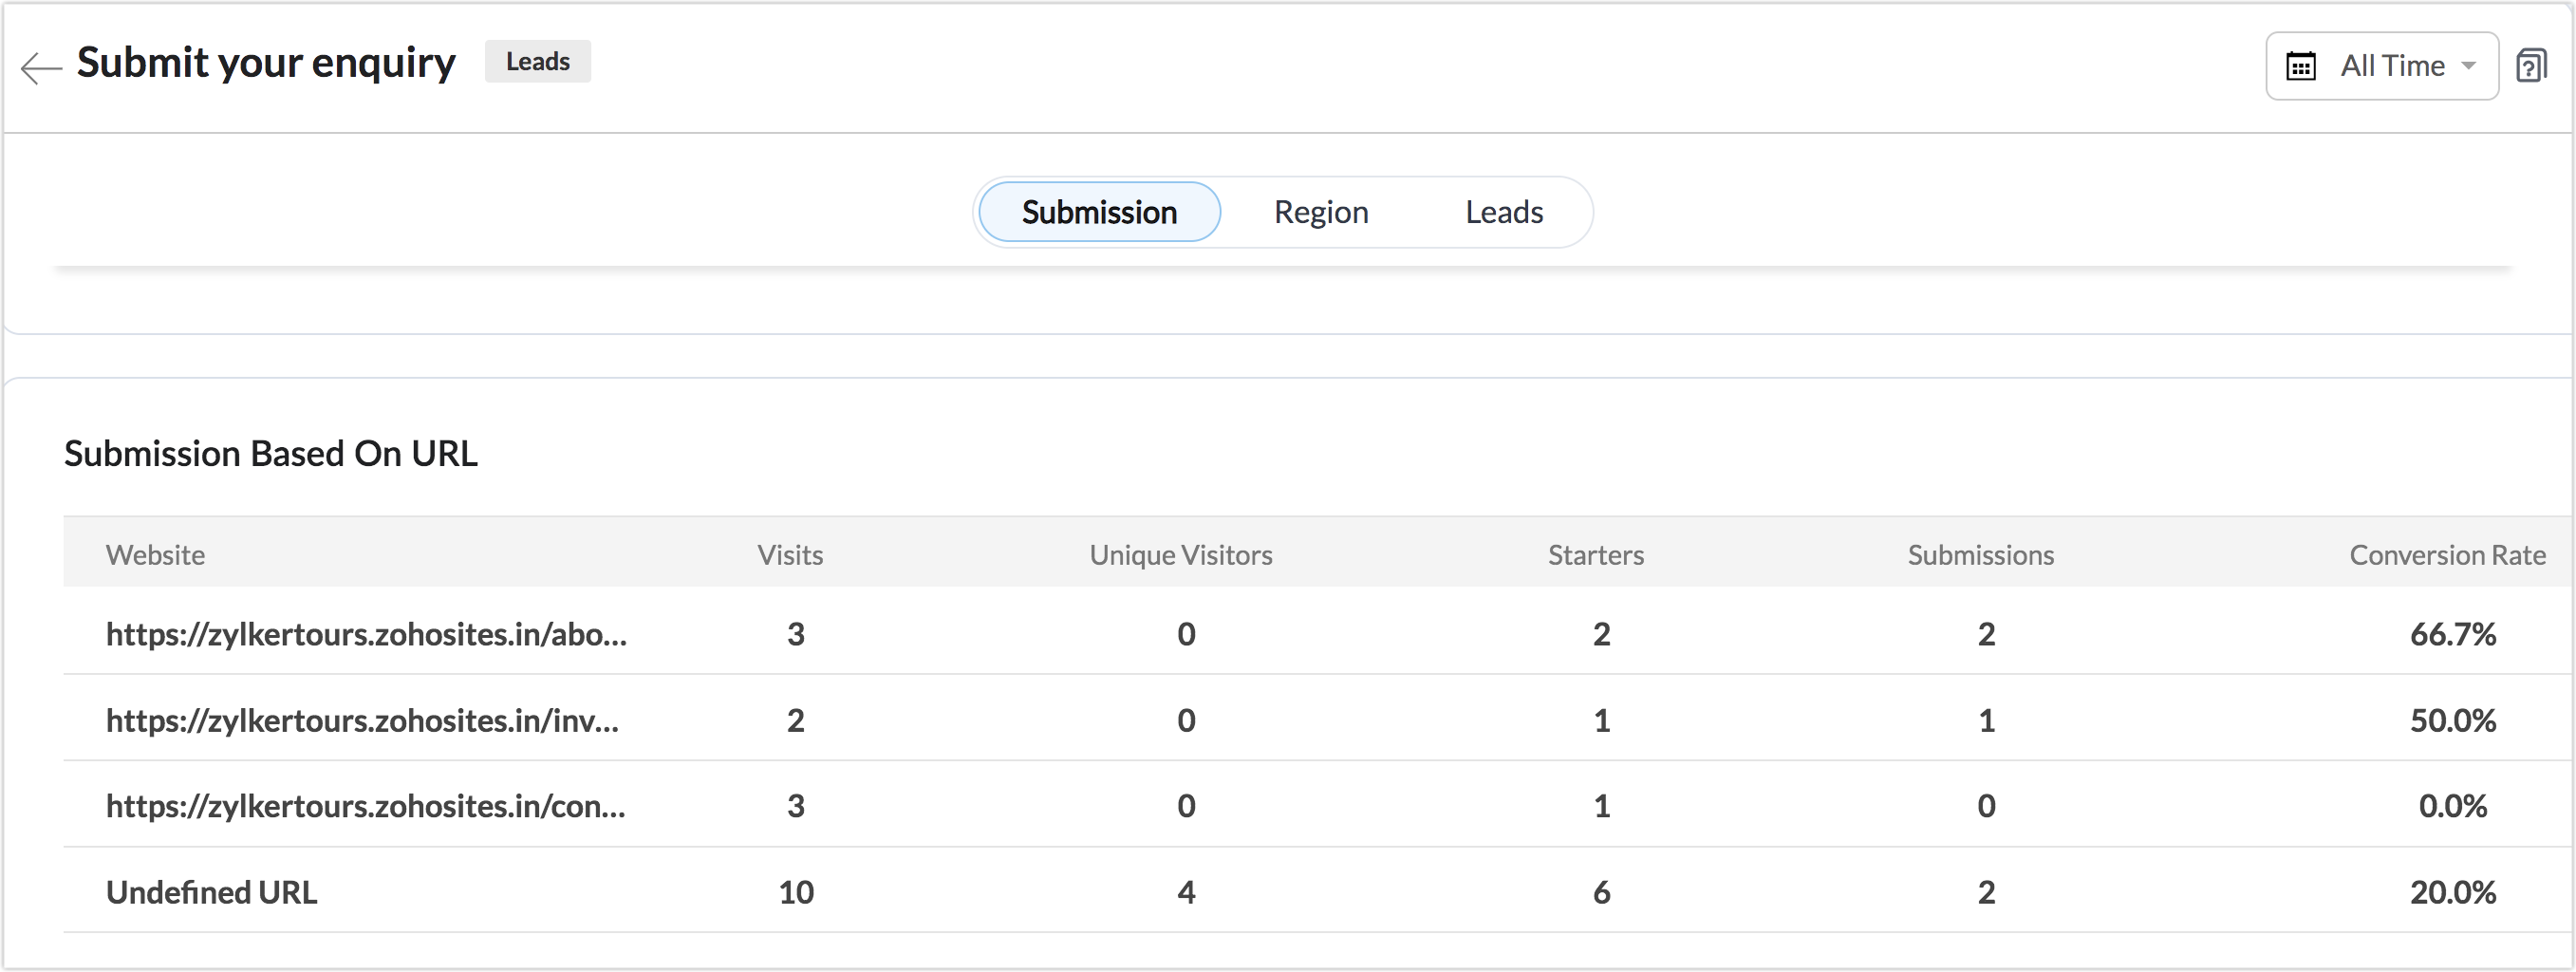Click the Conversion Rate column header
The height and width of the screenshot is (972, 2576).
click(2446, 555)
